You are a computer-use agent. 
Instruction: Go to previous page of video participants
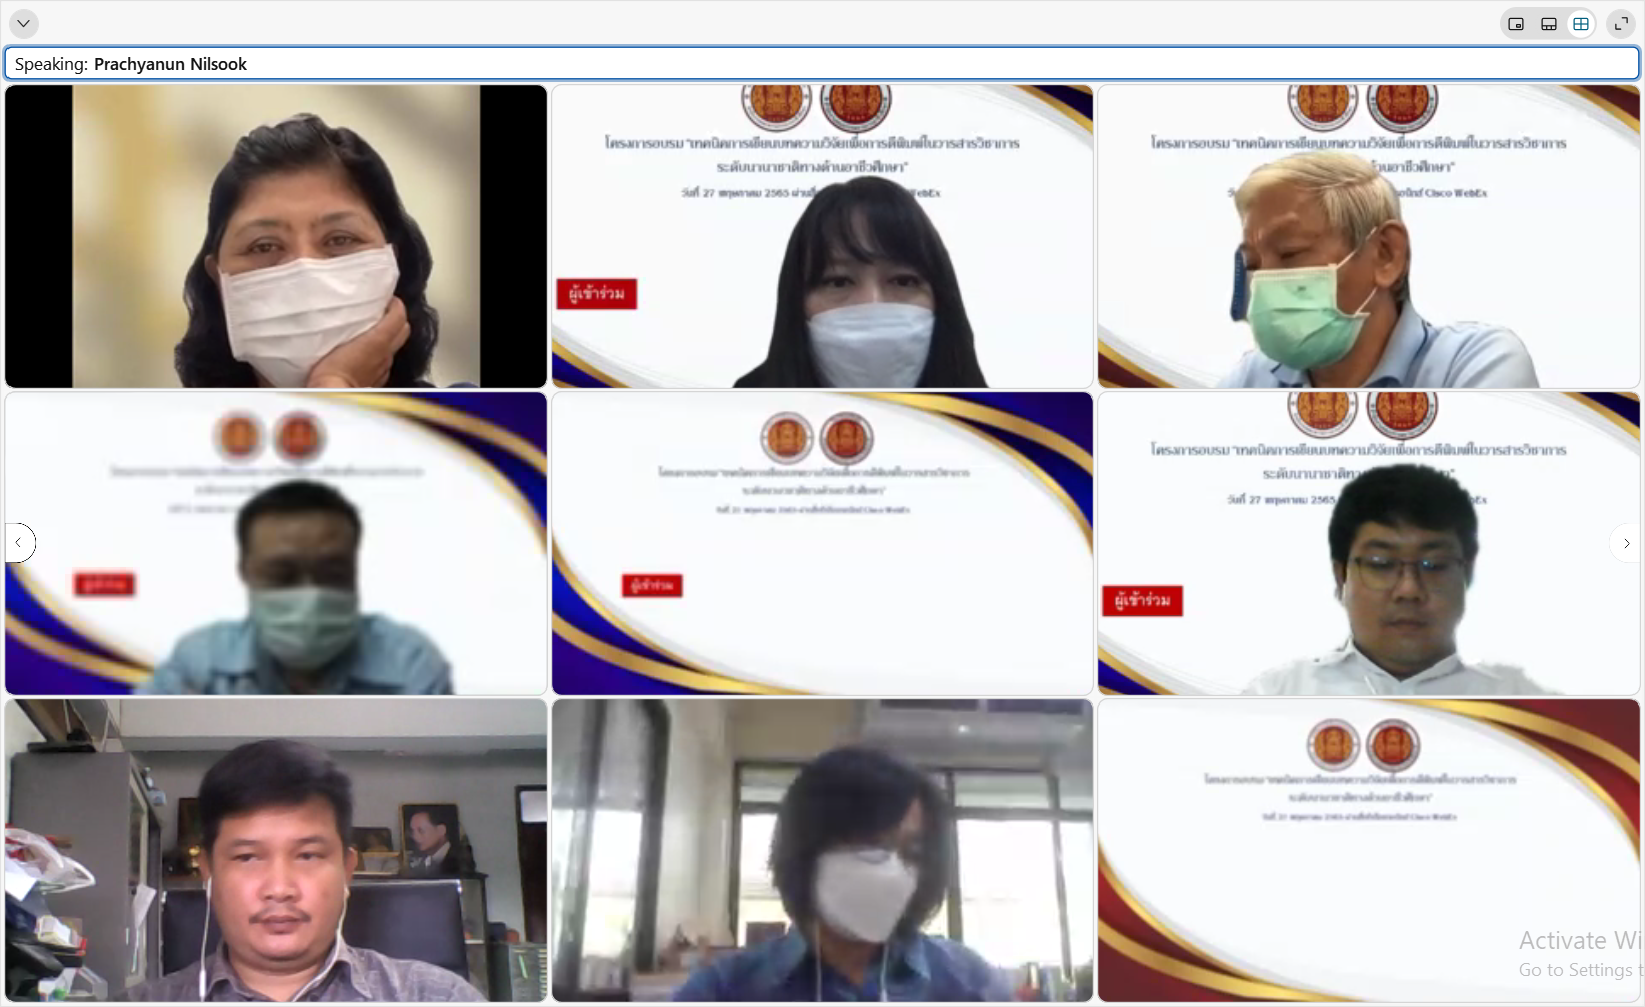coord(19,543)
